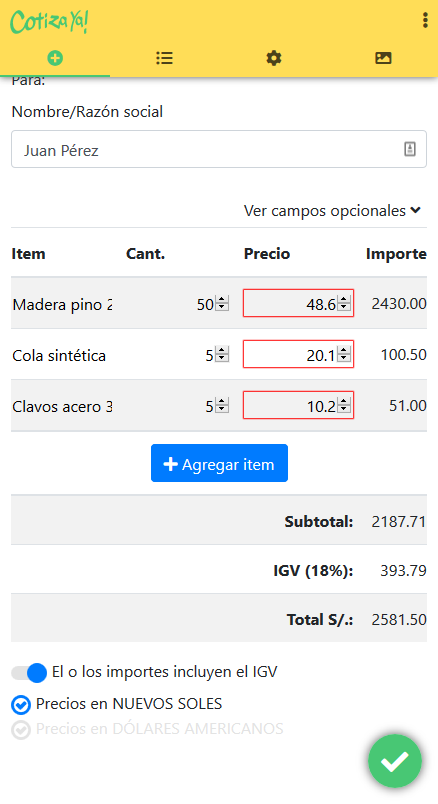Image resolution: width=438 pixels, height=804 pixels.
Task: Open the quotes list tab icon
Action: (x=164, y=58)
